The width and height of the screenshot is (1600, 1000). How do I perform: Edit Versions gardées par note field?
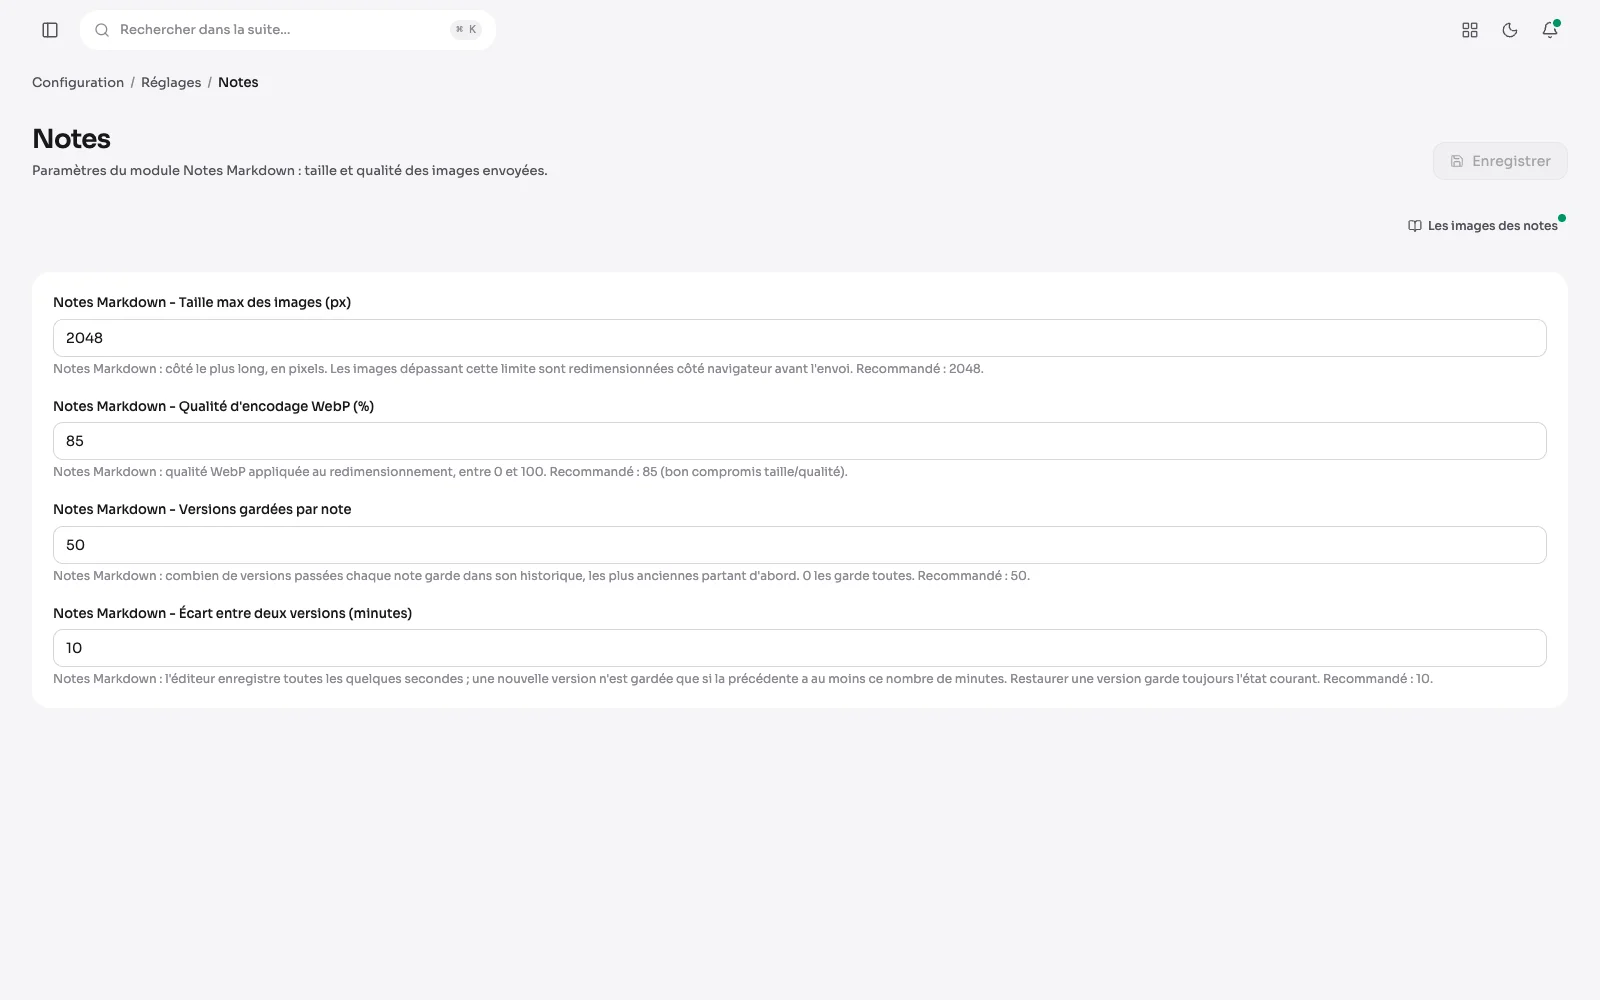point(800,545)
